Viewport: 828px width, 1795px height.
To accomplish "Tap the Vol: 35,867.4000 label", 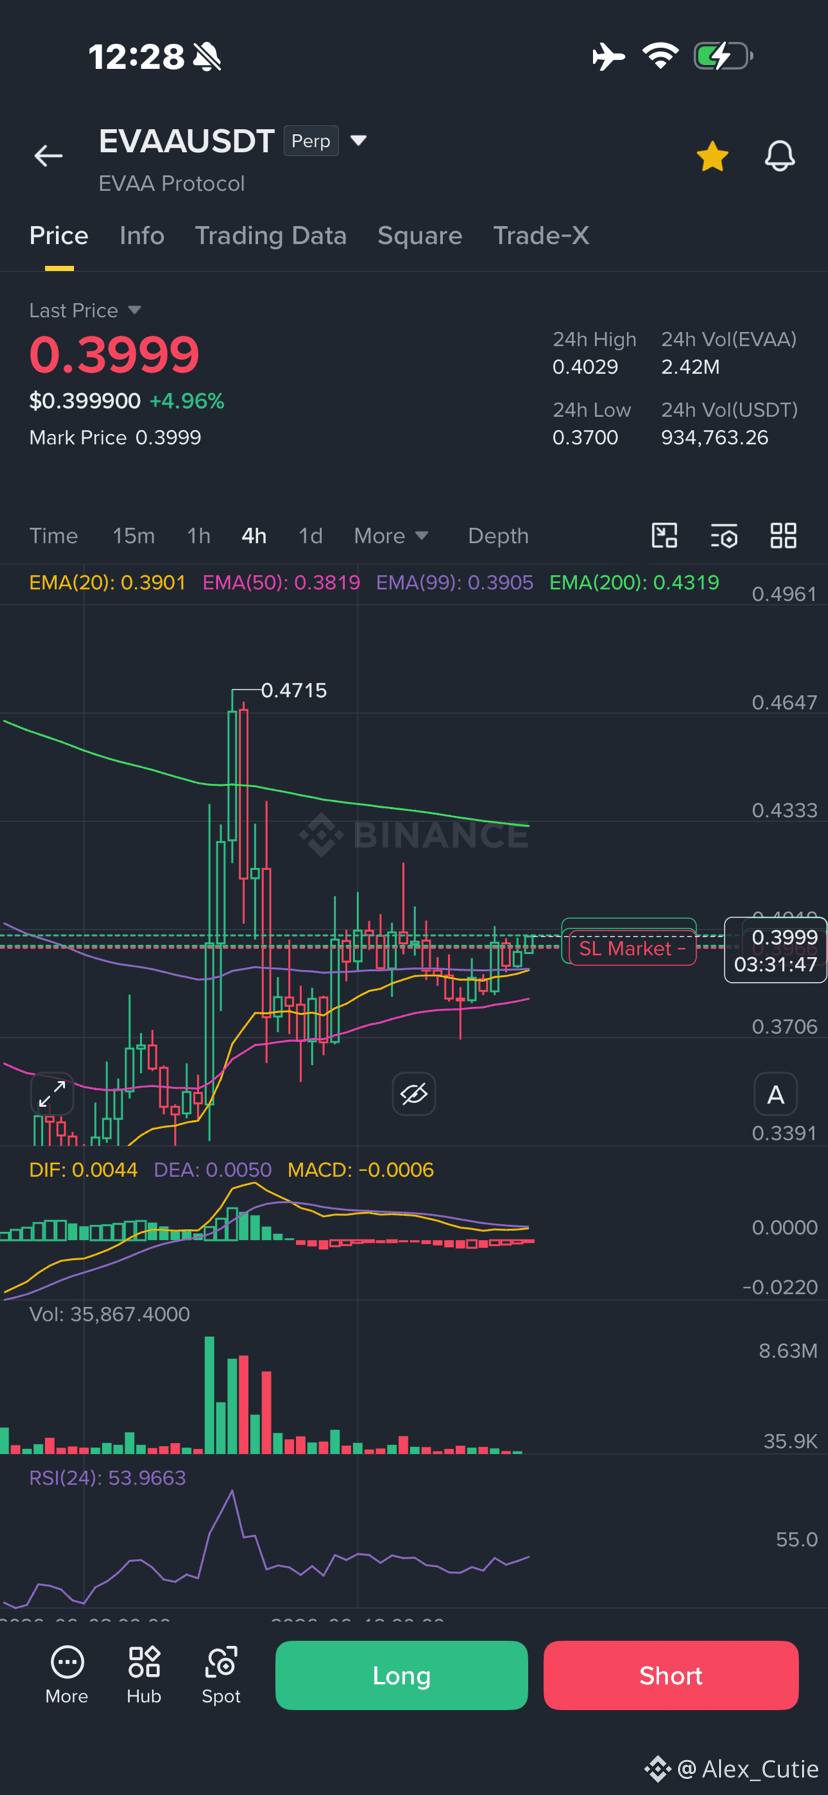I will (x=110, y=1314).
